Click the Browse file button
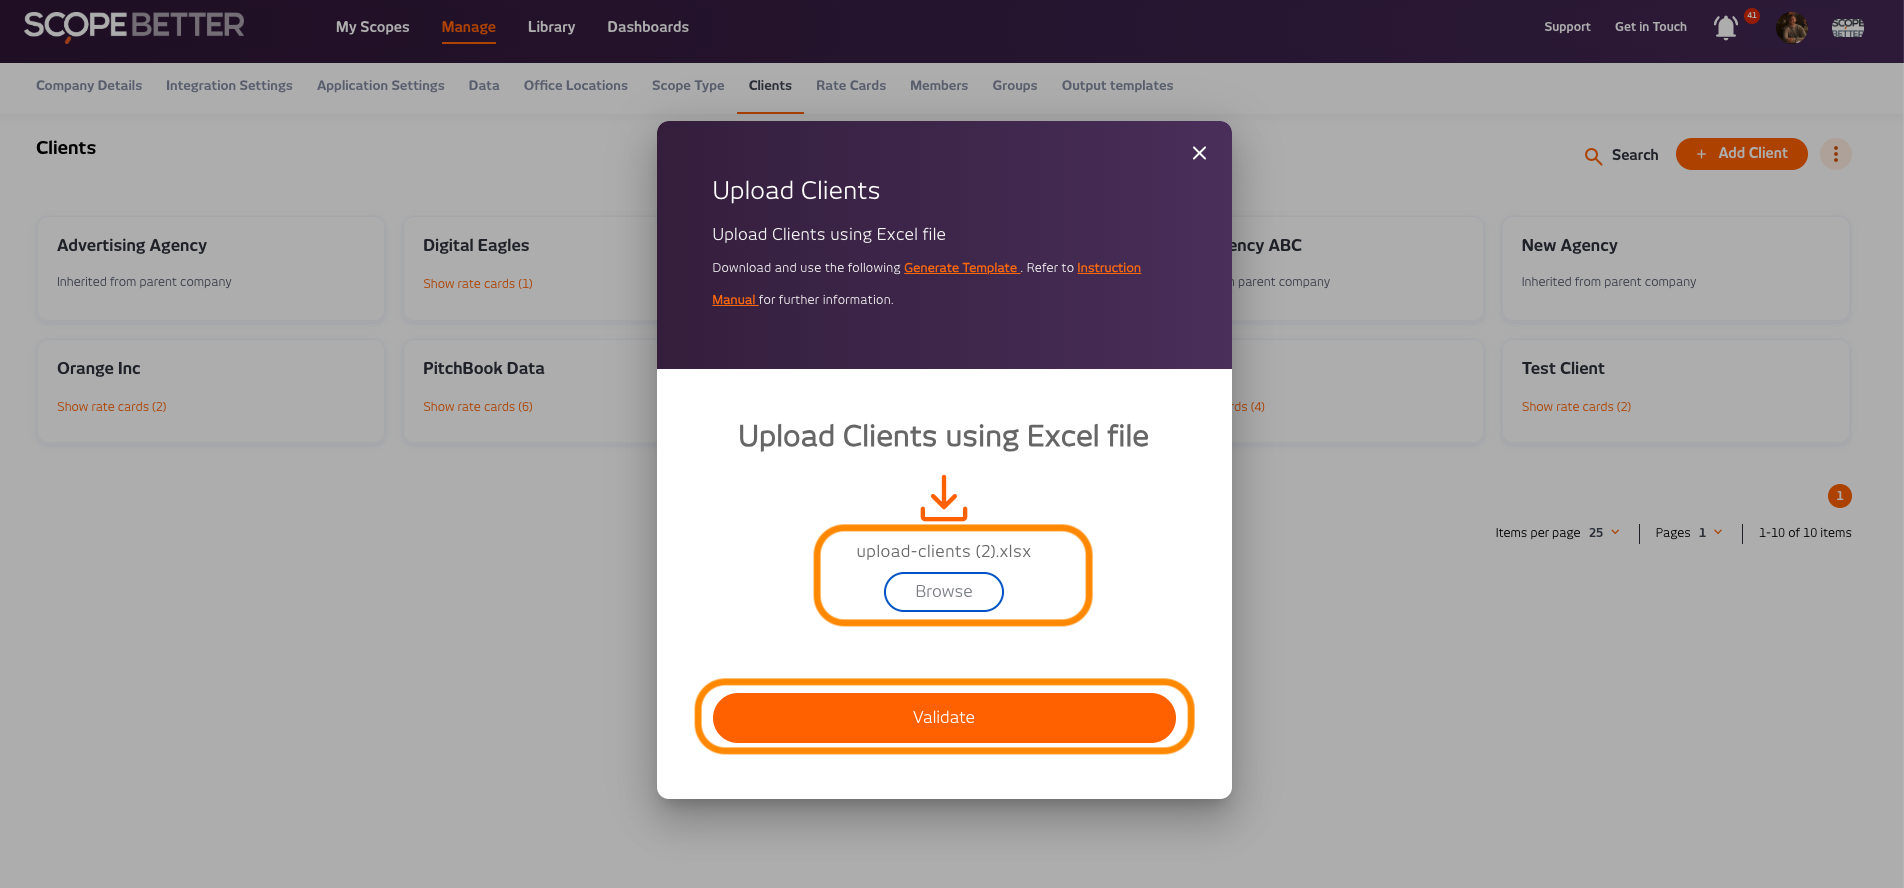This screenshot has height=888, width=1904. (943, 591)
